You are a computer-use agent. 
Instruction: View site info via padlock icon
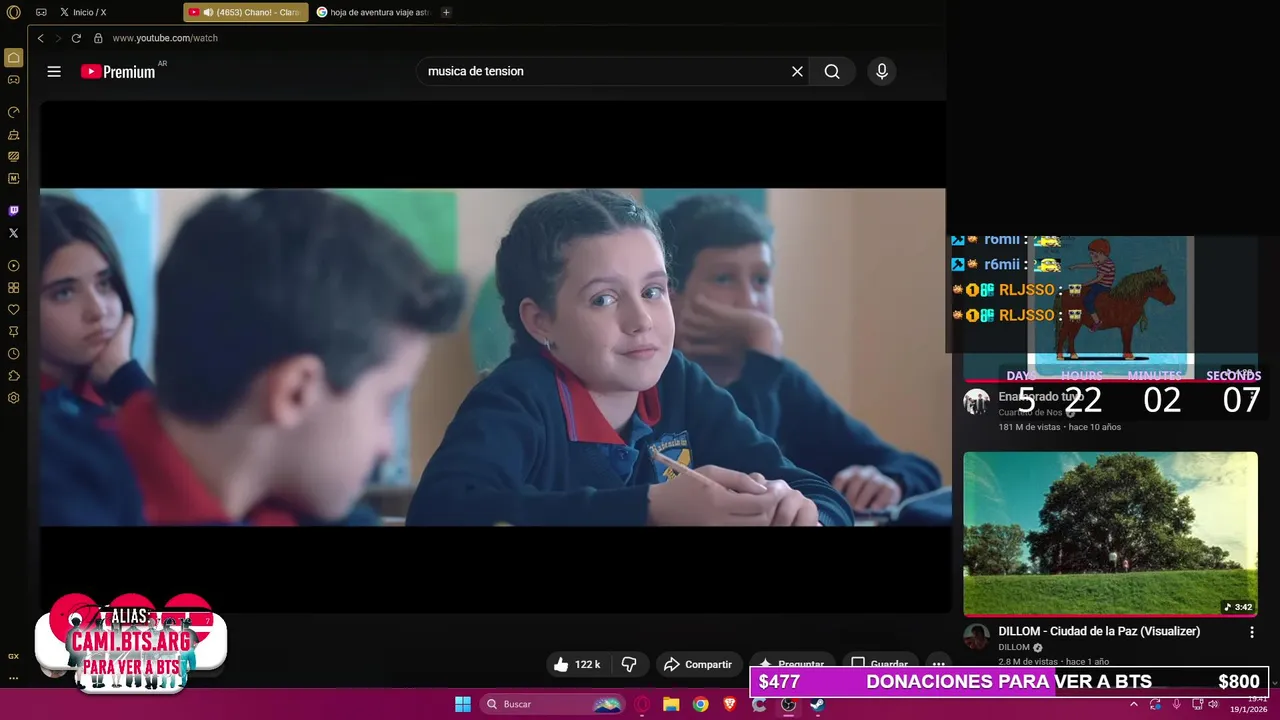point(98,38)
